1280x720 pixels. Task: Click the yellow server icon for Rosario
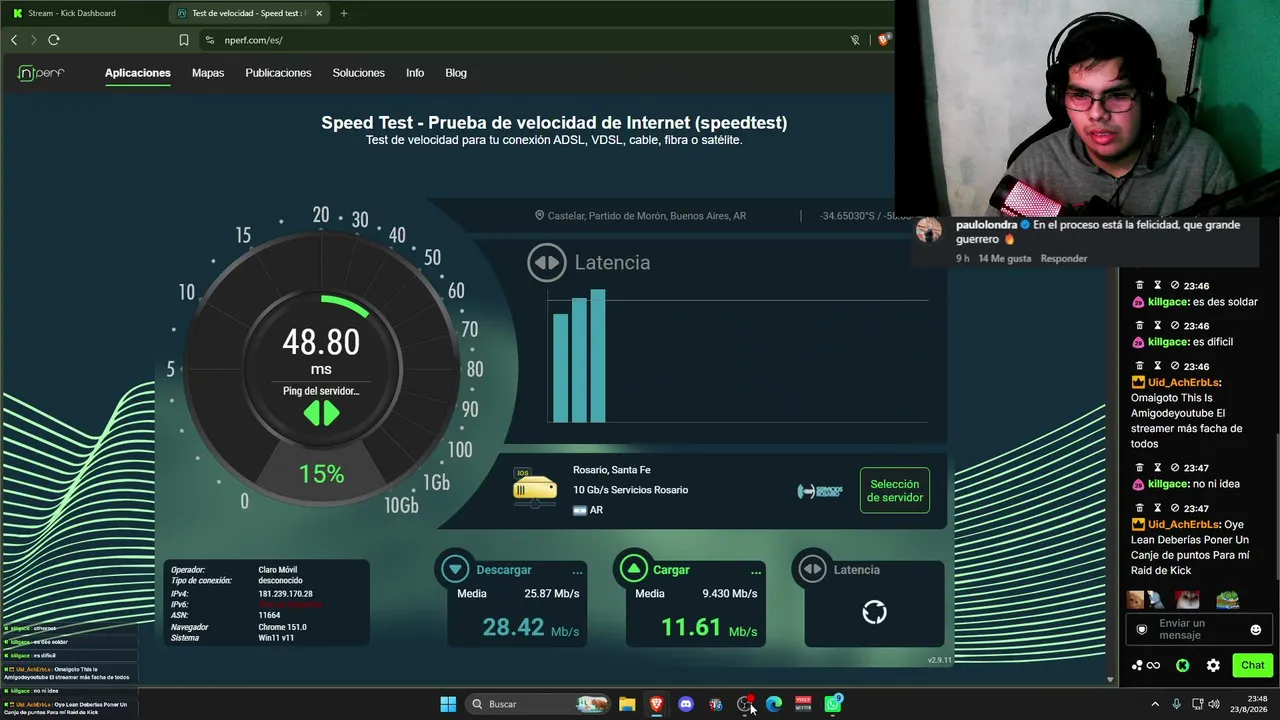click(535, 487)
